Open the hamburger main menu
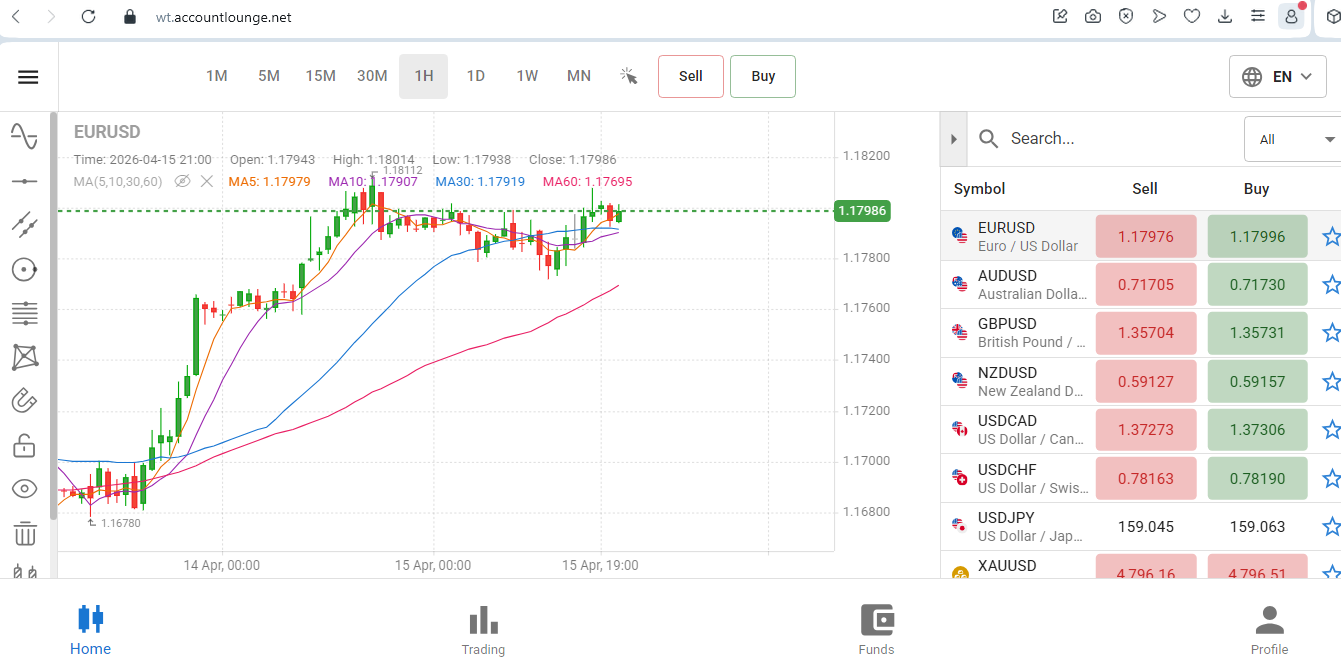 (x=28, y=77)
